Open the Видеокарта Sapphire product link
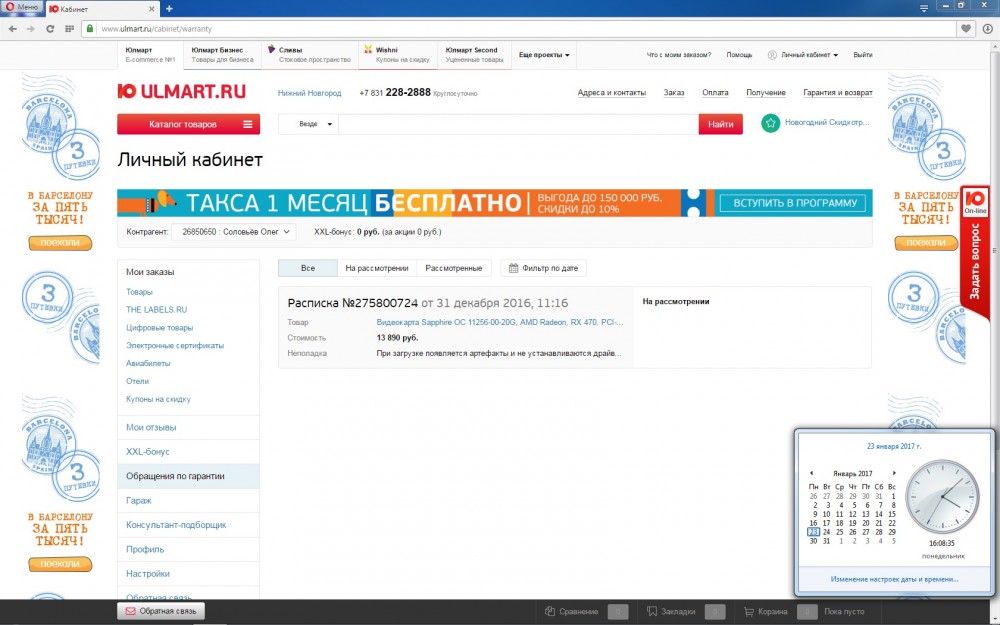Screen dimensions: 1000x625 pyautogui.click(x=500, y=323)
